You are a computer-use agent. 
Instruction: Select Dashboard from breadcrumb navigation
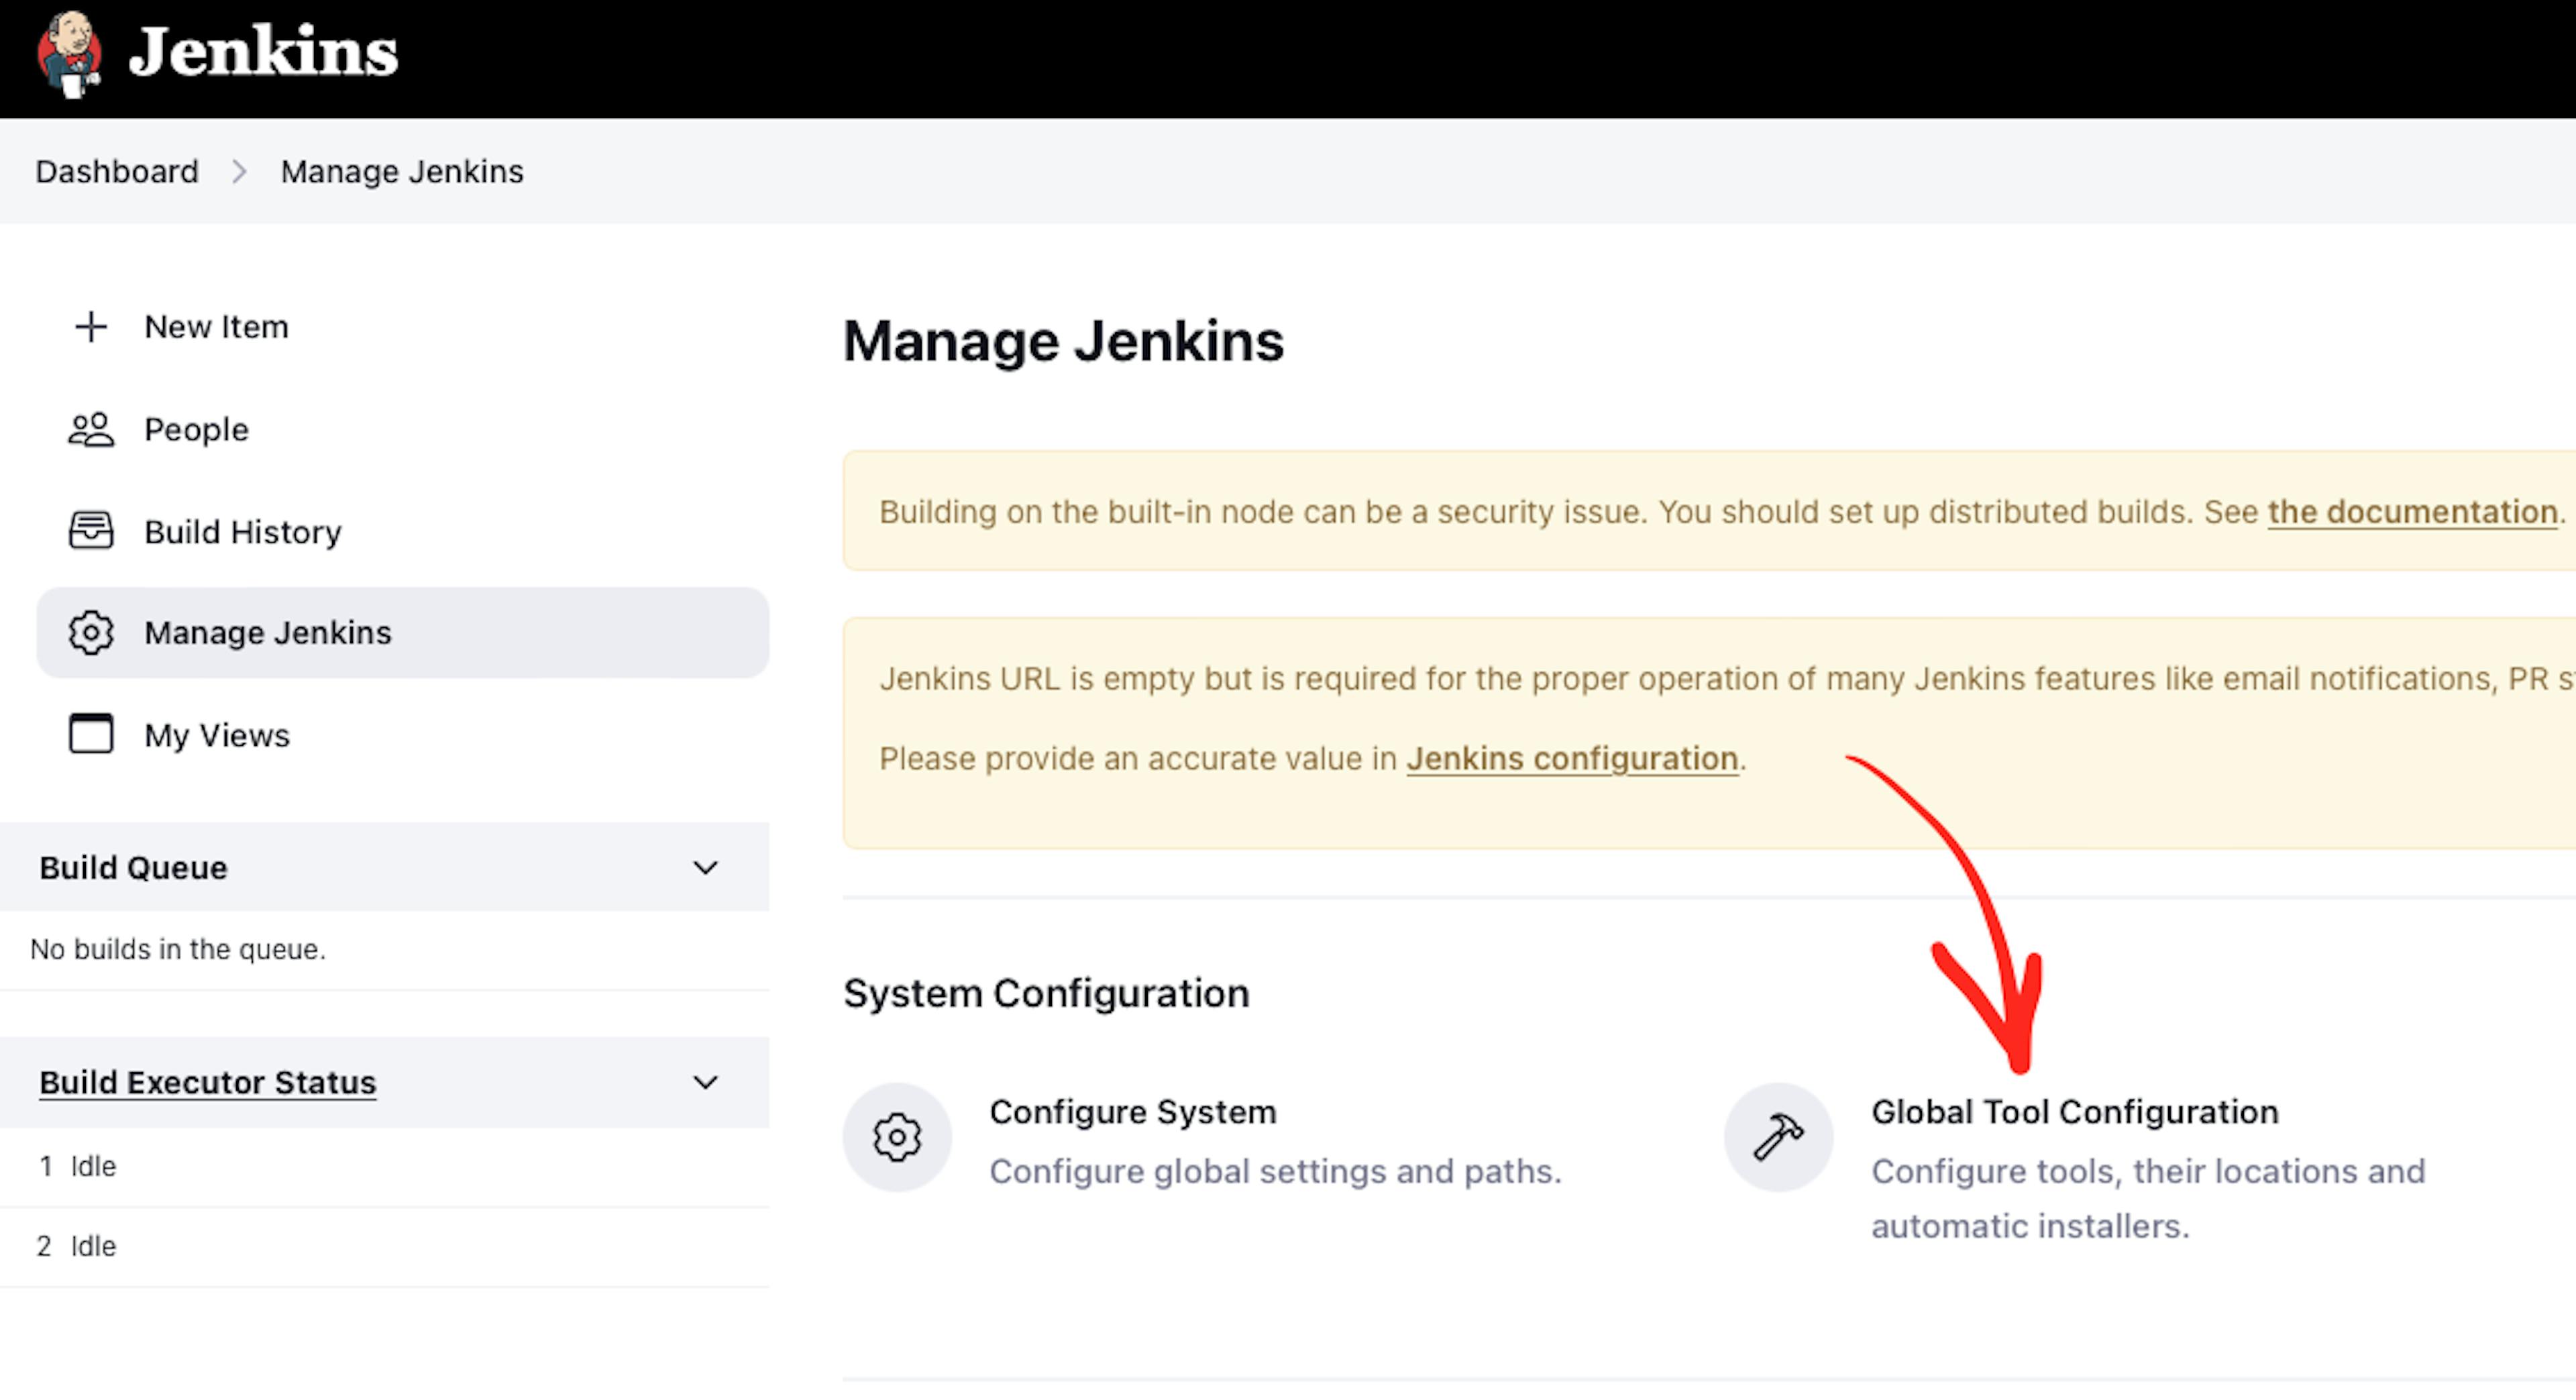(115, 170)
